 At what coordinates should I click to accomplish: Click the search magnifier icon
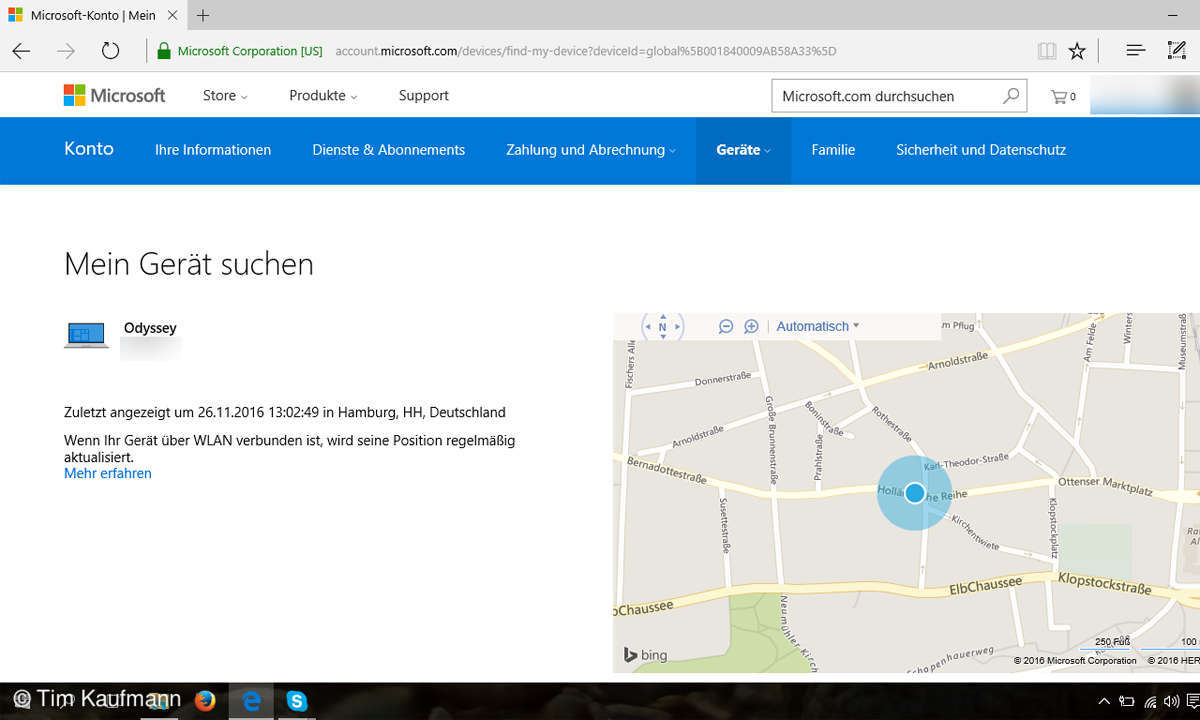click(x=1011, y=96)
